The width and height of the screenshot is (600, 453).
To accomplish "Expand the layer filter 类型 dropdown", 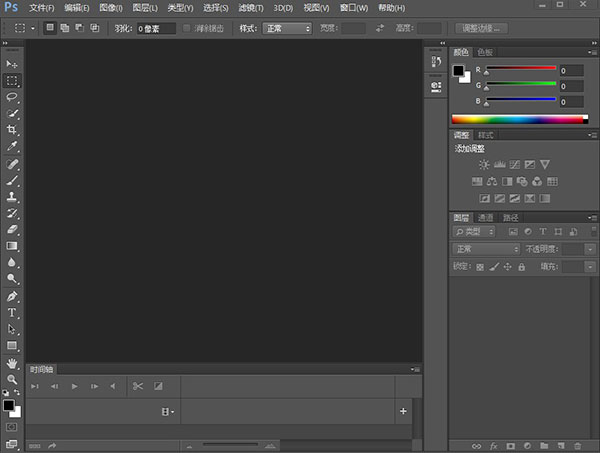I will (474, 231).
